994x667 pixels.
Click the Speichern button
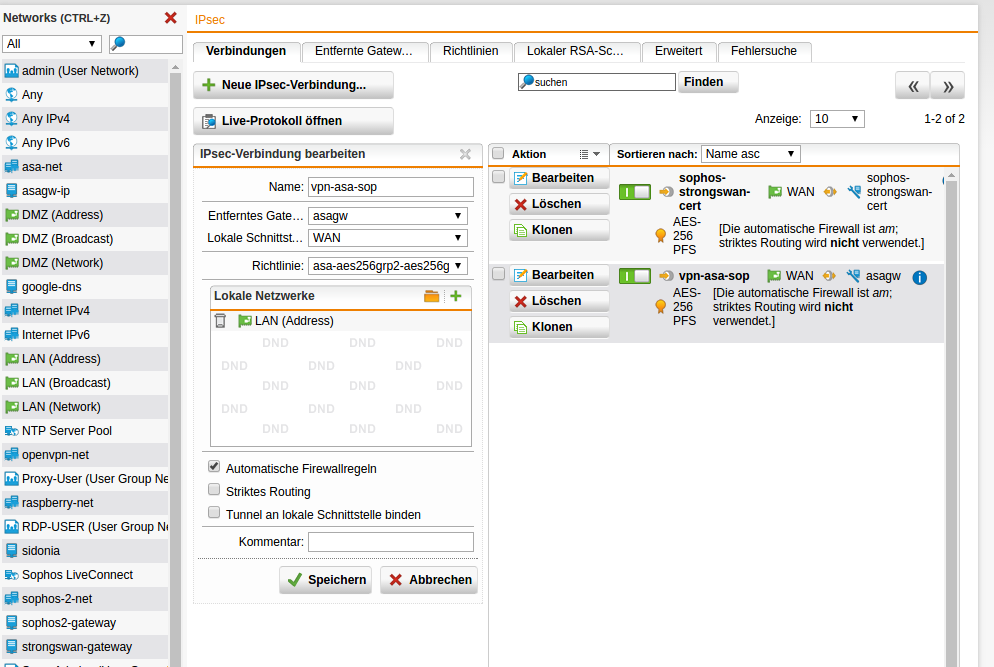click(325, 580)
